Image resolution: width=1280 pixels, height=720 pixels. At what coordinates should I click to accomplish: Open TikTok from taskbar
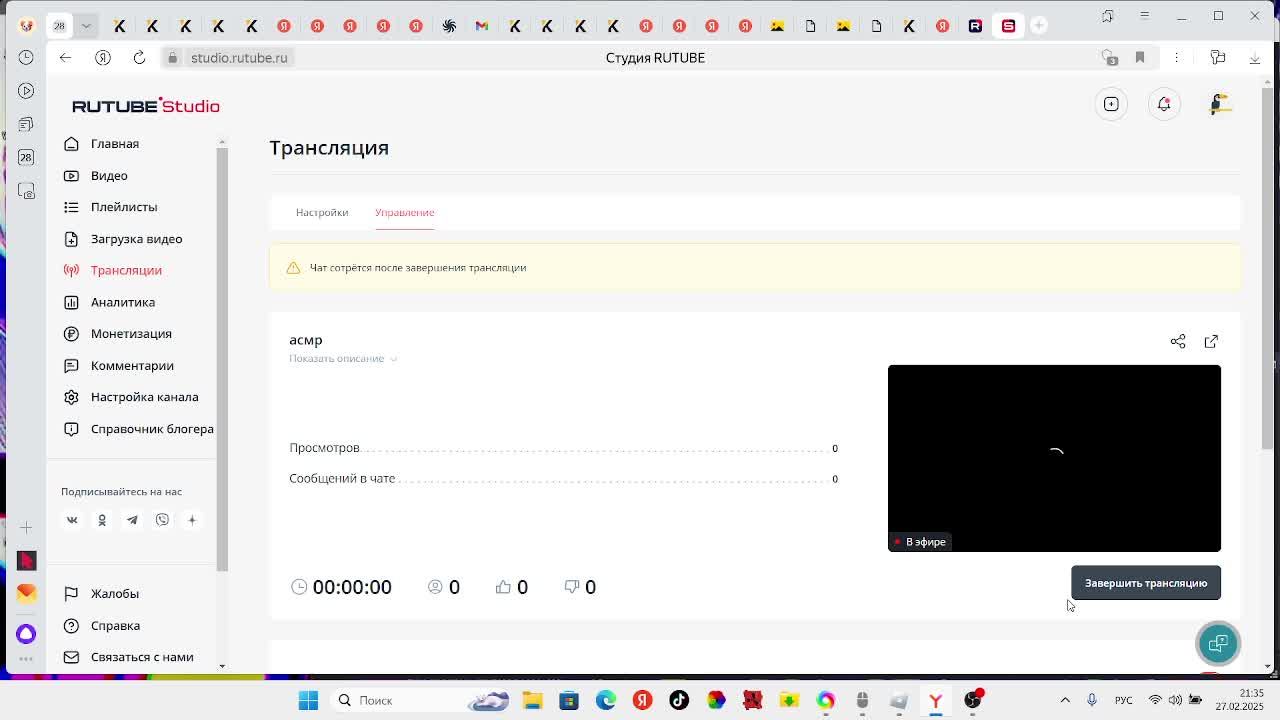[x=679, y=700]
